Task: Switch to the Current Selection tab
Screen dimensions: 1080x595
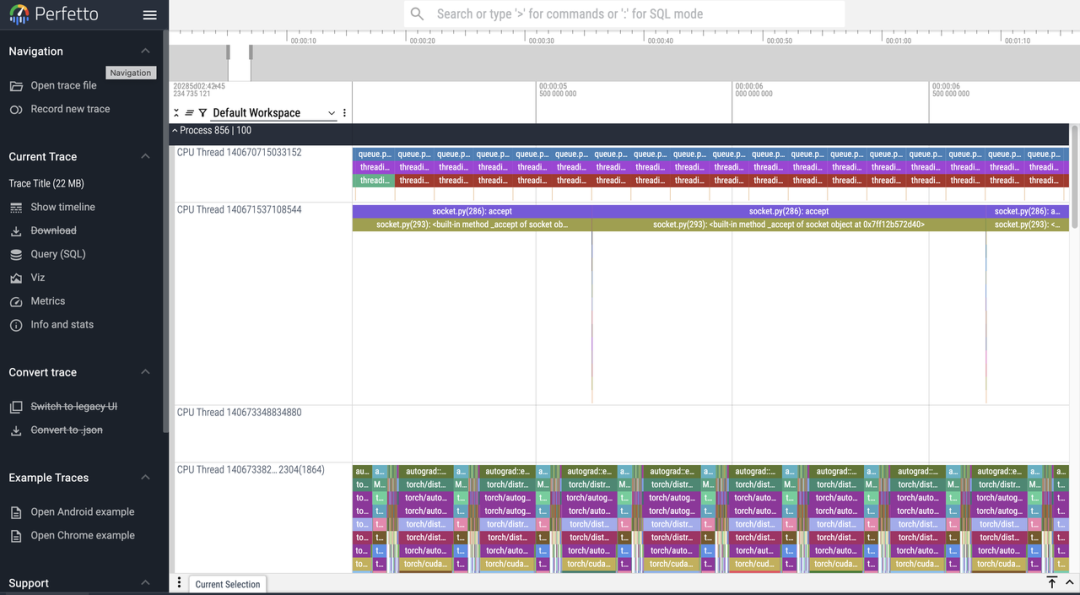Action: [x=227, y=584]
